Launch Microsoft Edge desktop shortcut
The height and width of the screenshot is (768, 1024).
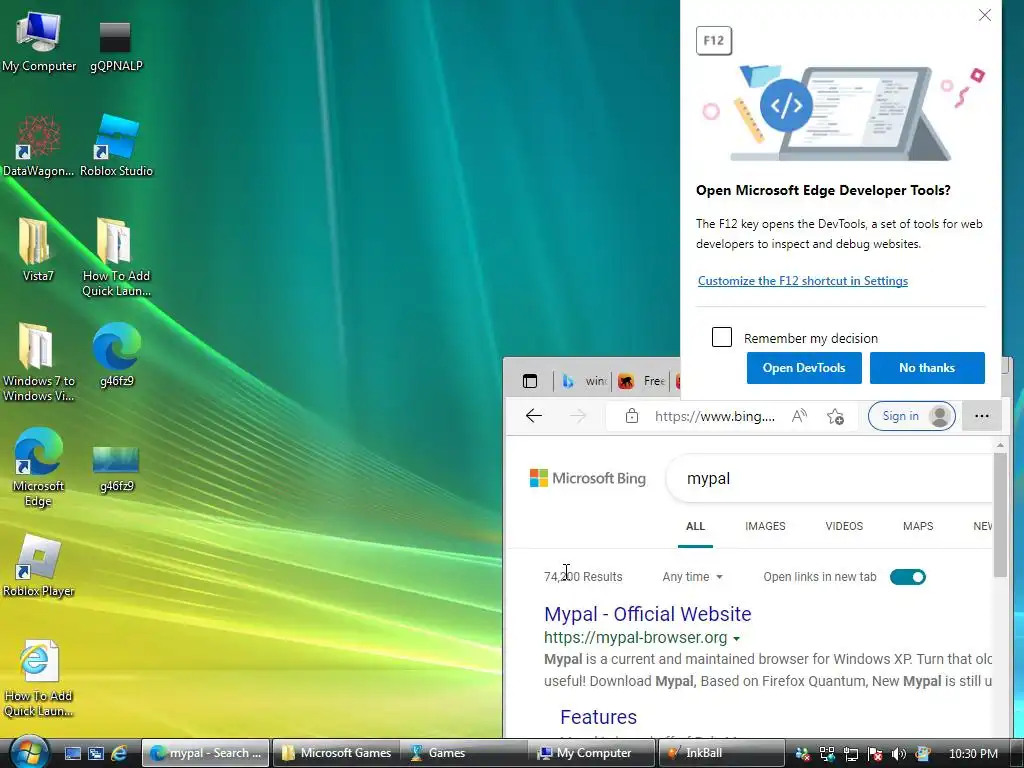point(38,466)
